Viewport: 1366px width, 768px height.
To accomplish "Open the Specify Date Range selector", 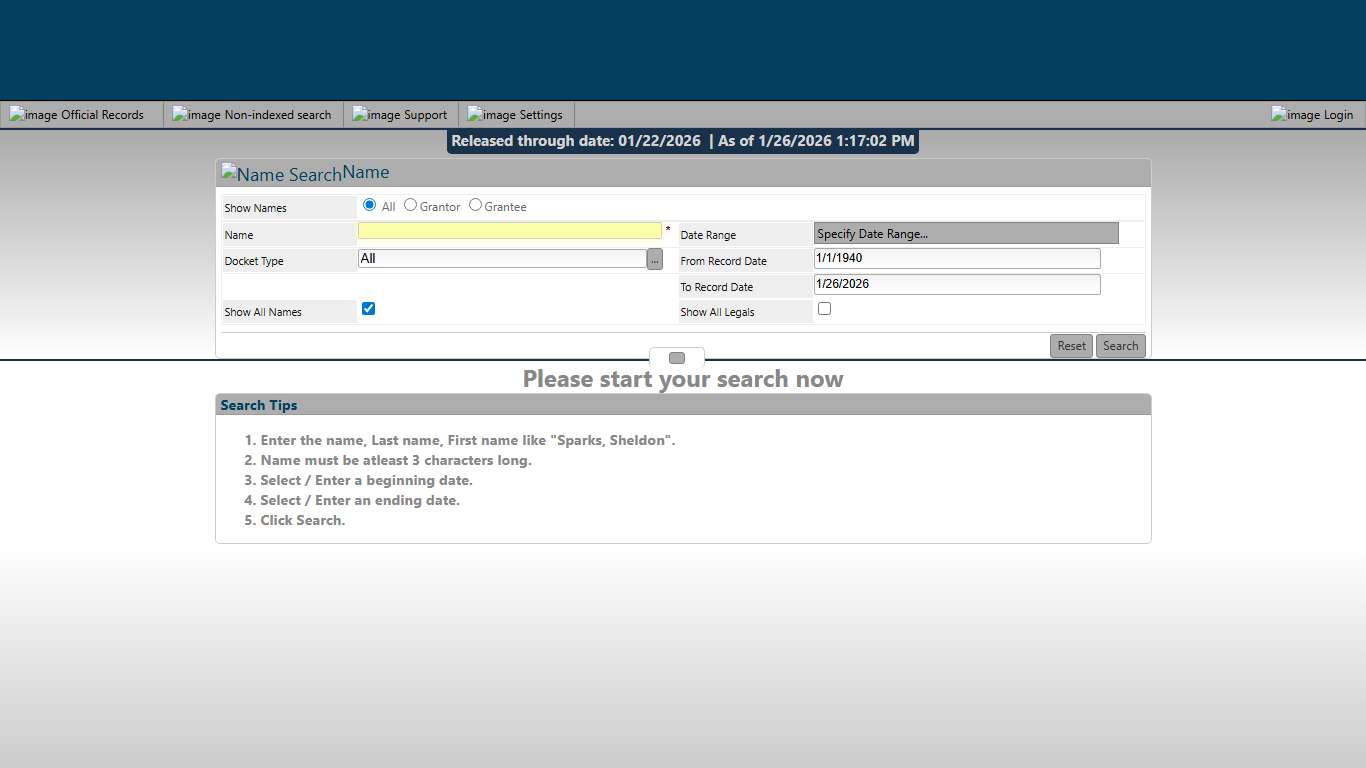I will pos(965,232).
